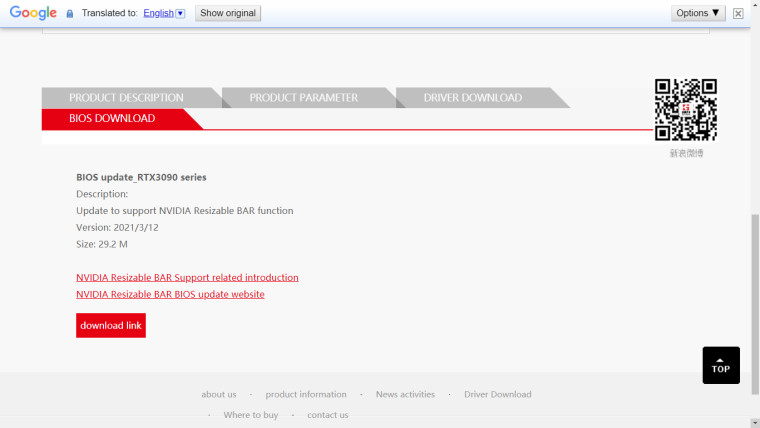
Task: Open the Driver Download footer link
Action: [498, 394]
